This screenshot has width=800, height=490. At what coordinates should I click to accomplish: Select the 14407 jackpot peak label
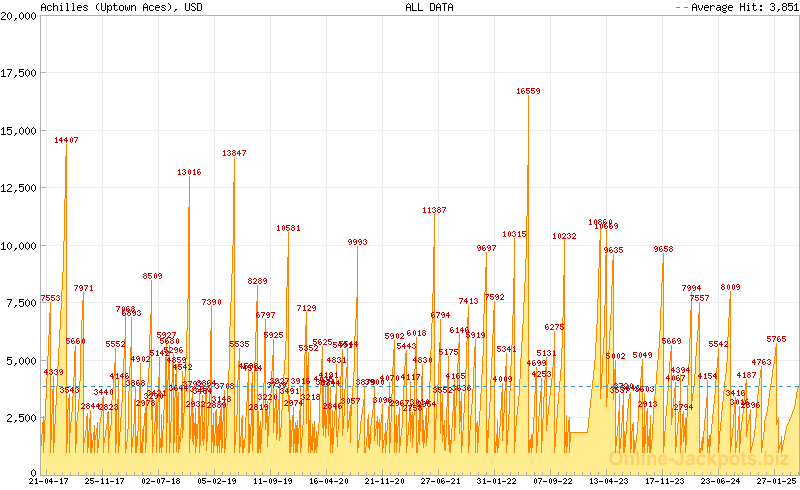coord(66,140)
